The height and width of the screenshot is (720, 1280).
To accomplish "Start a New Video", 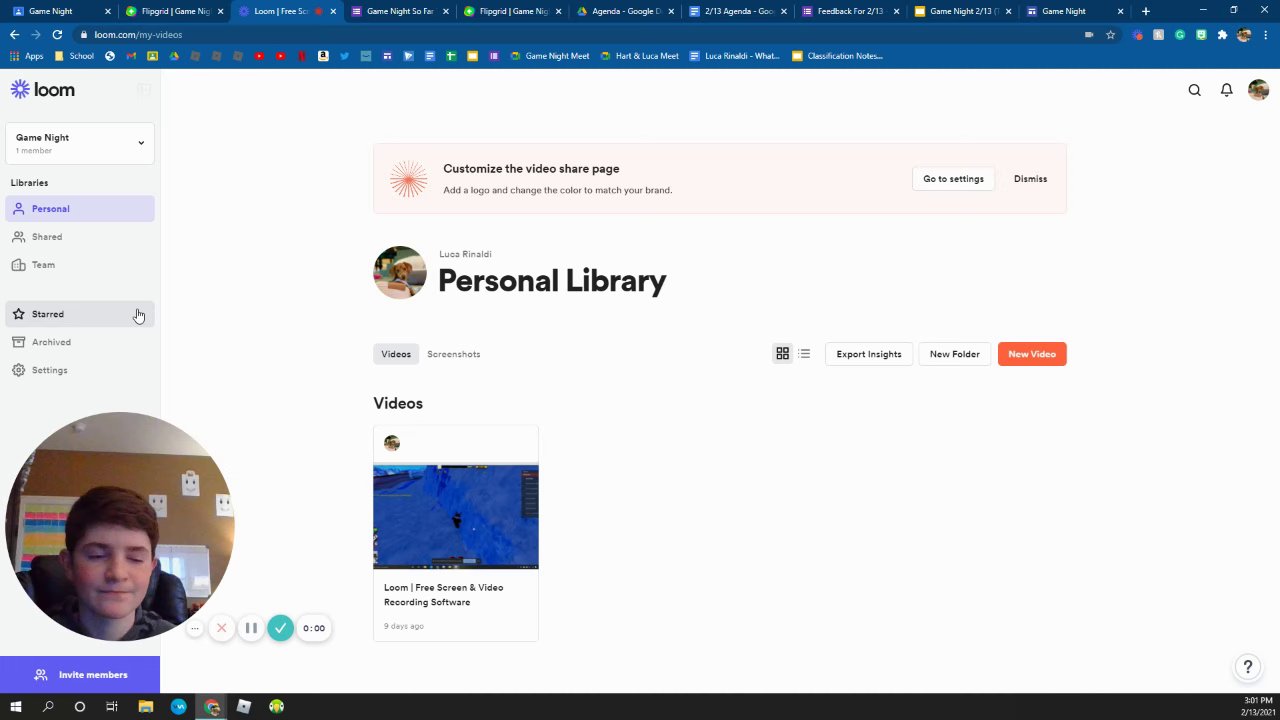I will 1032,354.
